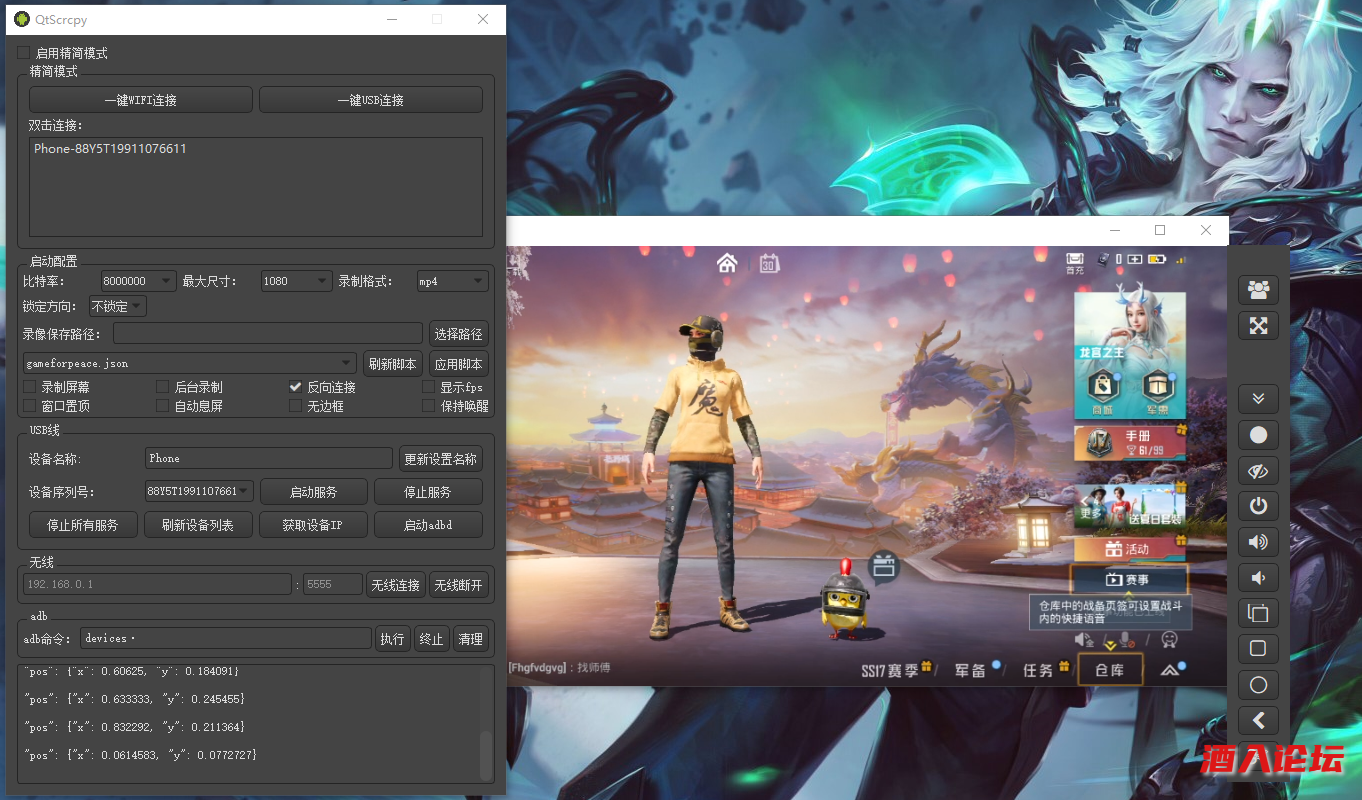The image size is (1362, 800).
Task: Click the single square icon in the side toolbar
Action: (x=1258, y=648)
